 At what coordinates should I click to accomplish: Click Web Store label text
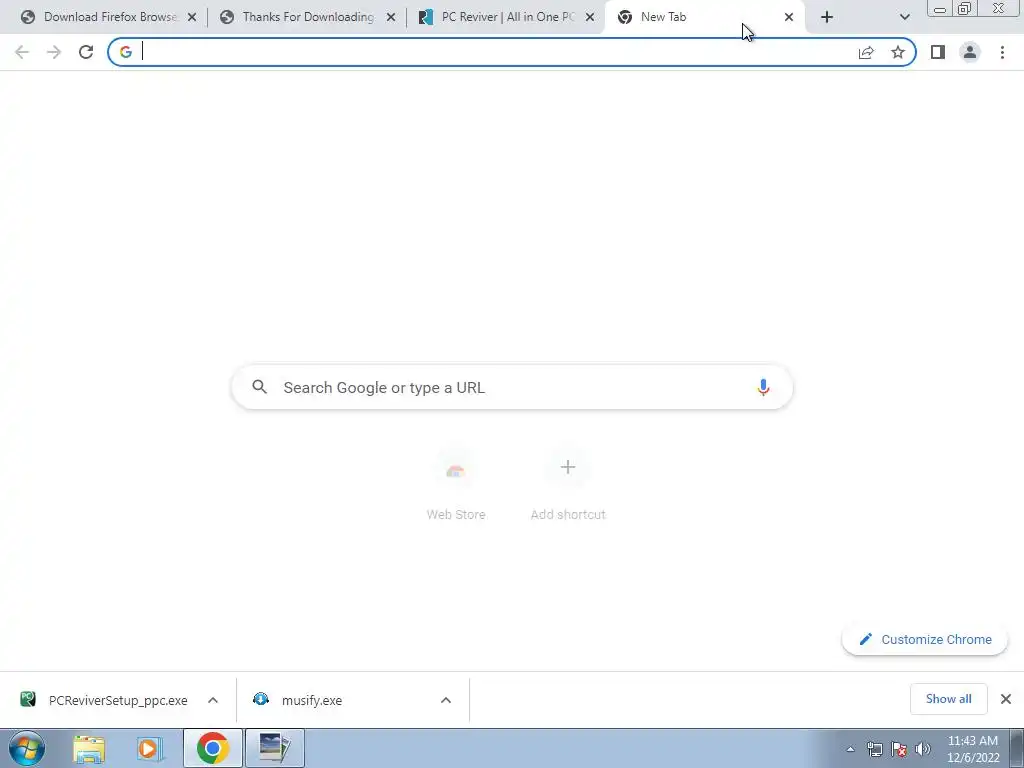coord(456,515)
